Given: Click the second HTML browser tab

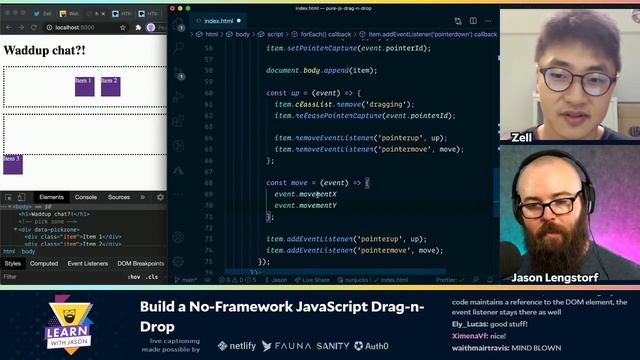Looking at the screenshot, I should [147, 13].
